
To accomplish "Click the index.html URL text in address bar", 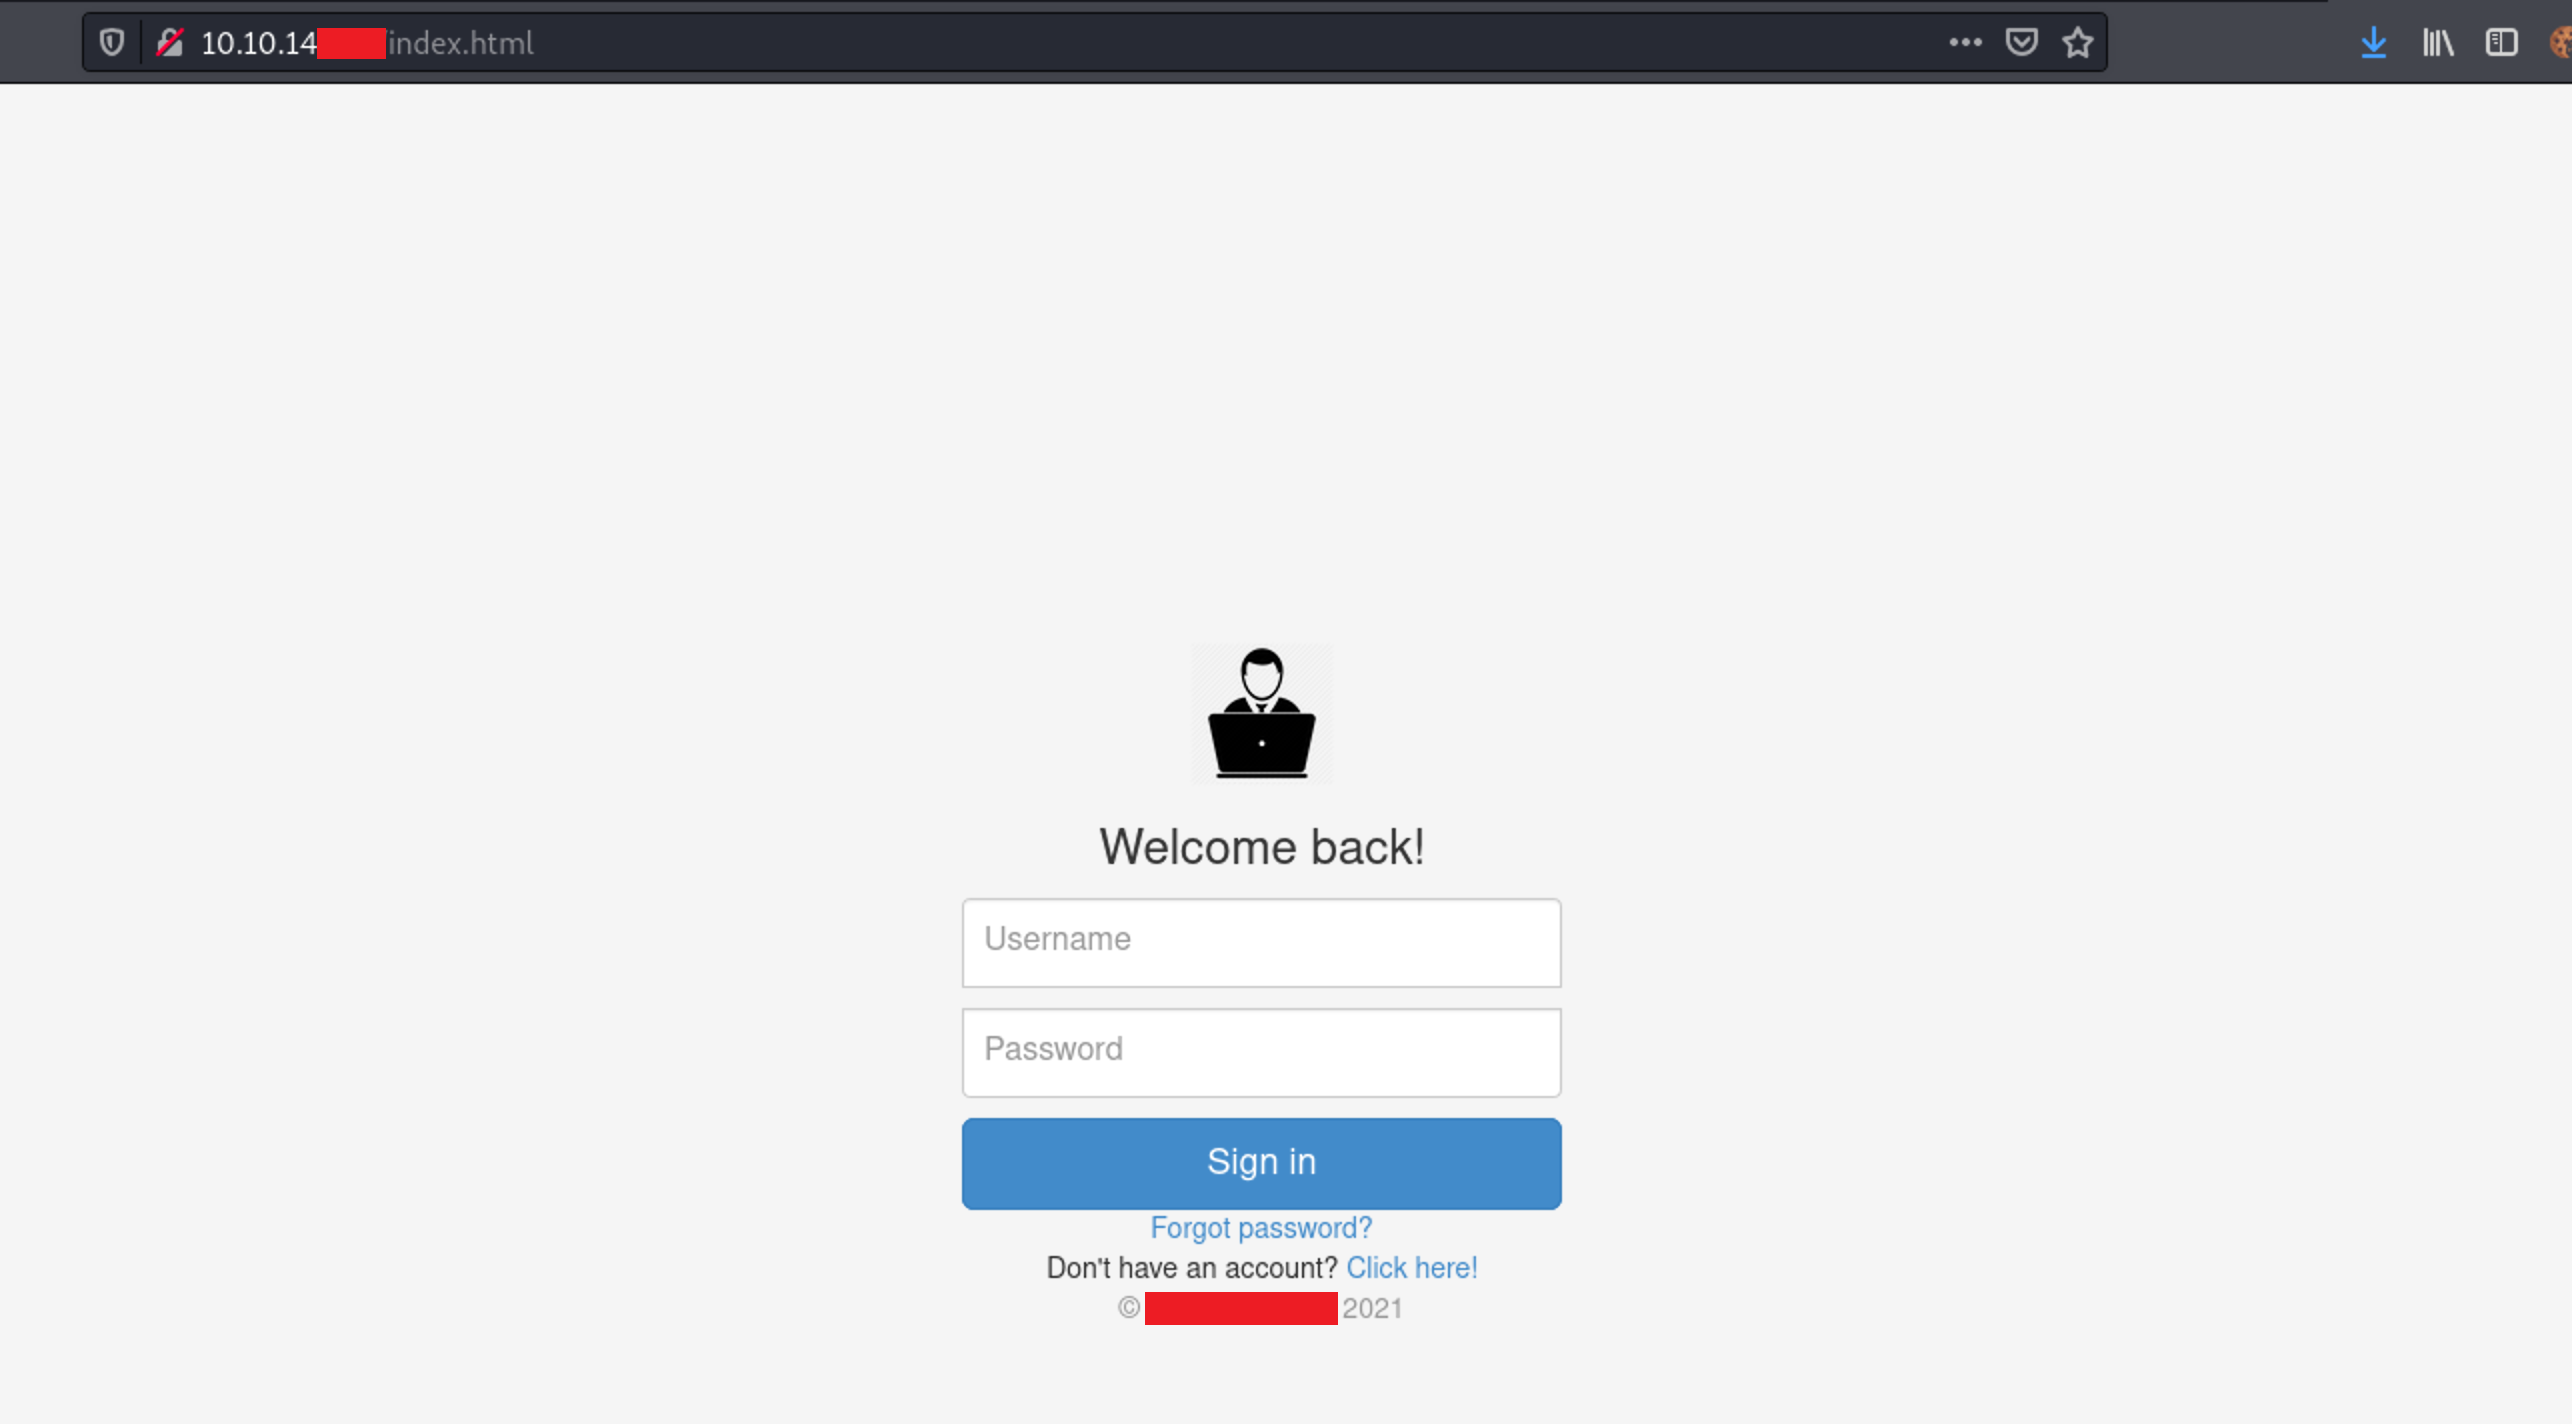I will (x=461, y=43).
